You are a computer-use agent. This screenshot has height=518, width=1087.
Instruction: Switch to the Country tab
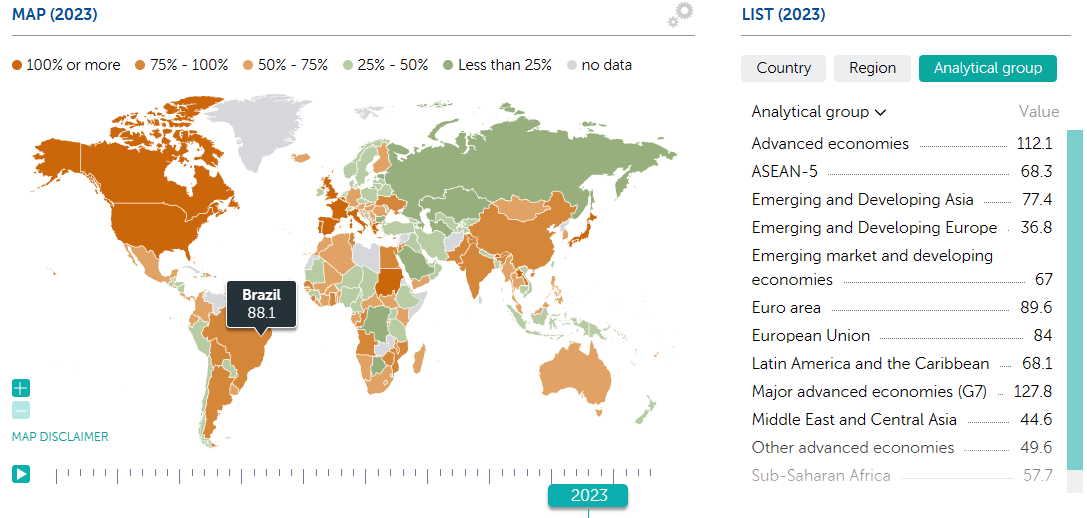coord(783,68)
